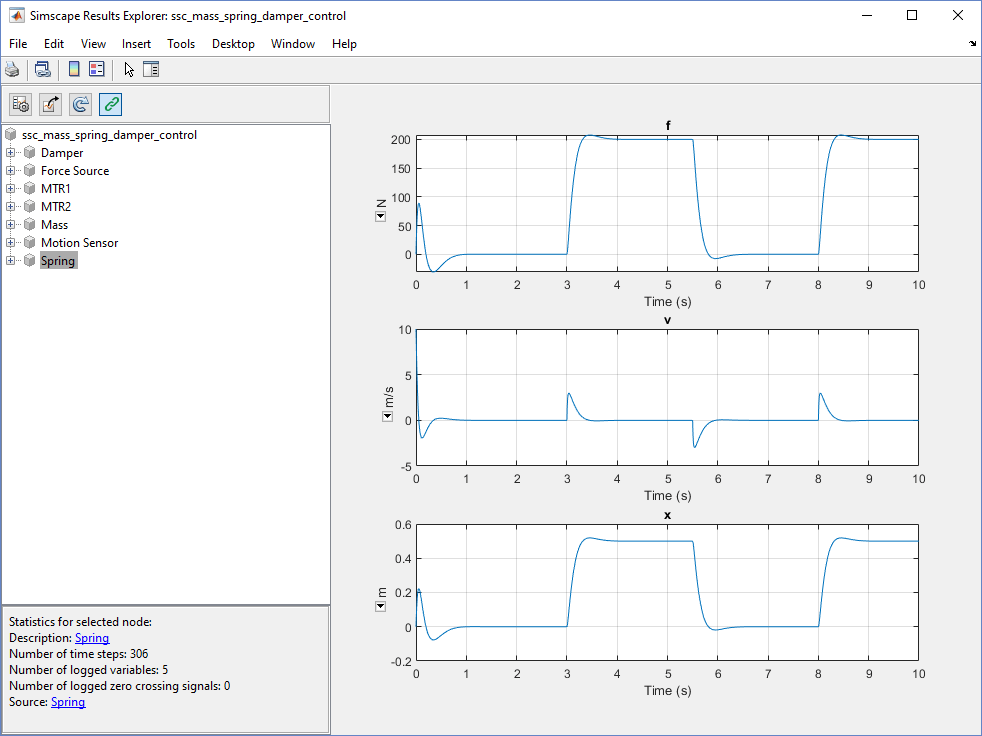Click the Spring node cube icon
This screenshot has width=982, height=736.
click(x=29, y=261)
